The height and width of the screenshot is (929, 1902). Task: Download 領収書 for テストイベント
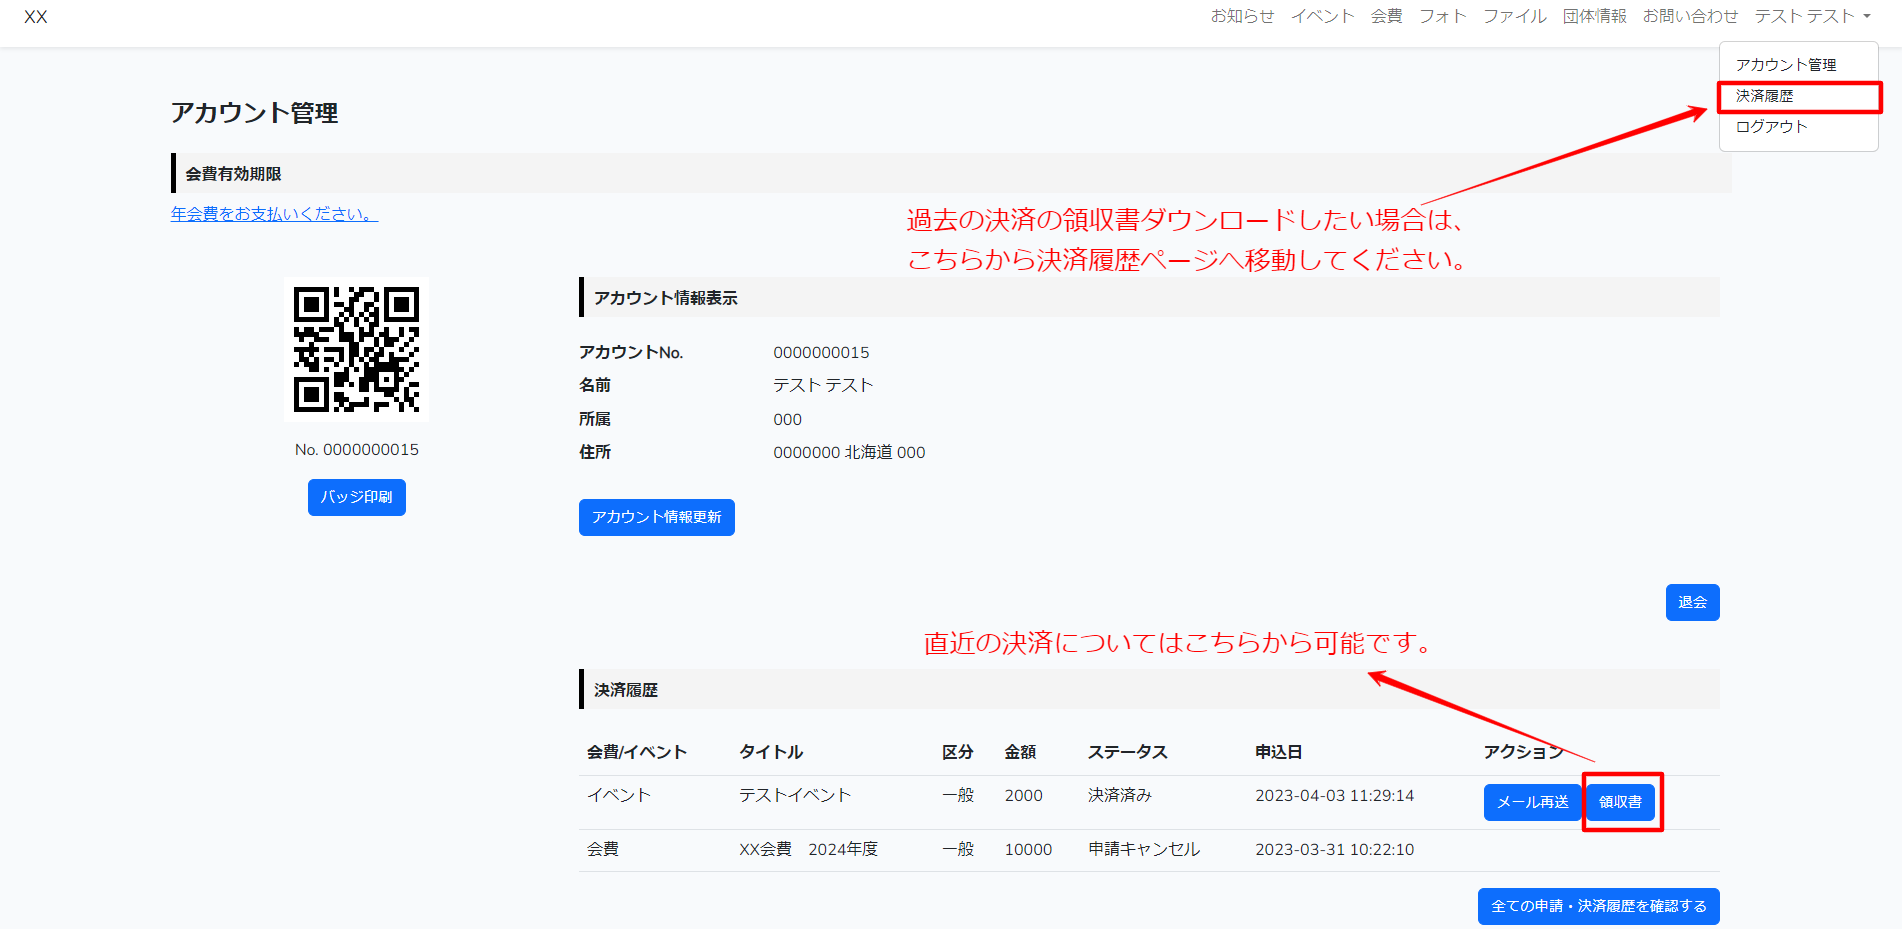1620,802
